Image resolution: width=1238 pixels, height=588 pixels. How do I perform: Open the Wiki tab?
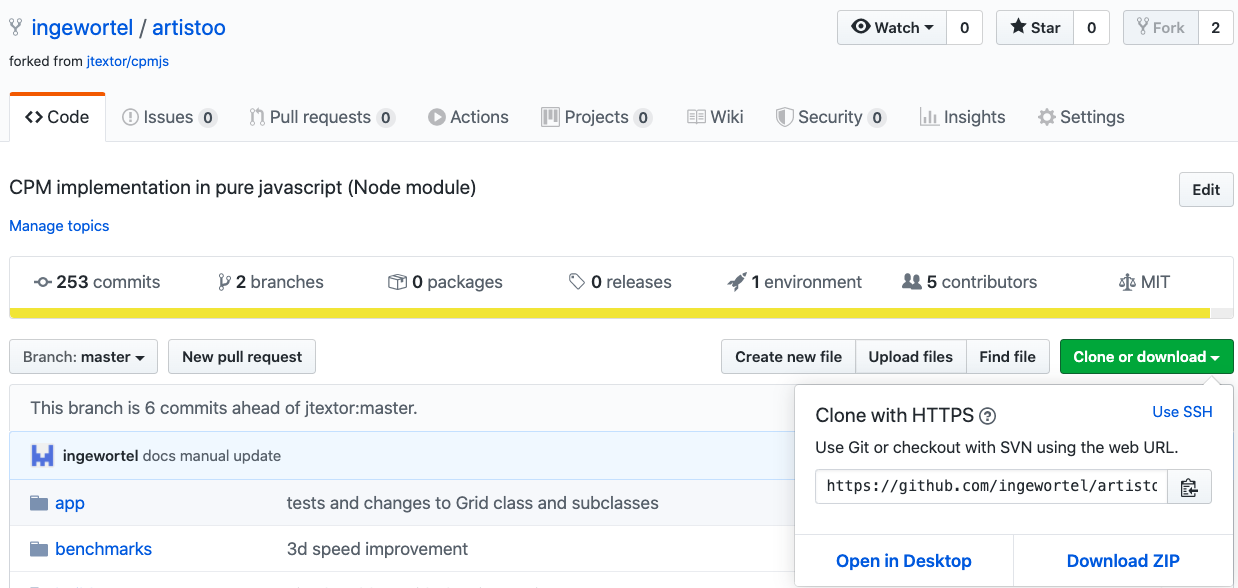click(x=715, y=117)
